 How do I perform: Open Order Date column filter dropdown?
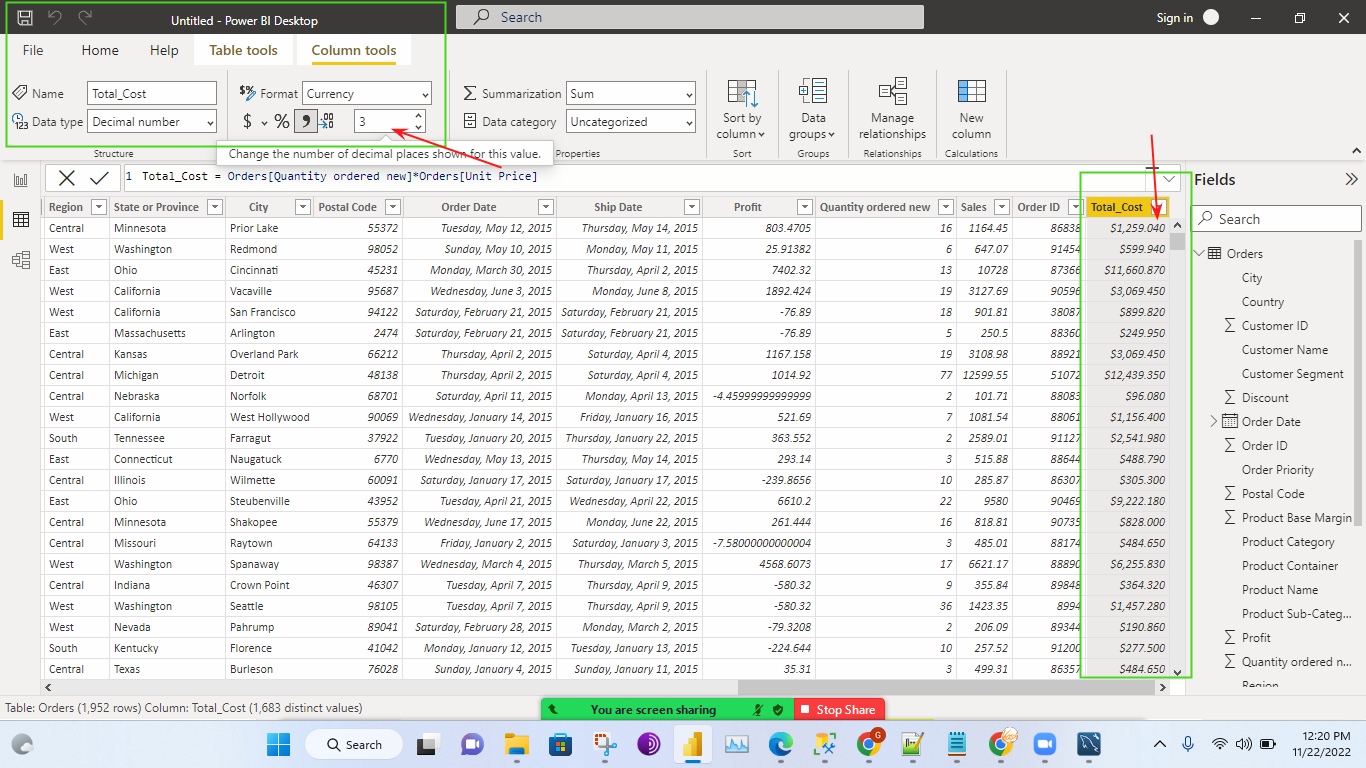(546, 207)
